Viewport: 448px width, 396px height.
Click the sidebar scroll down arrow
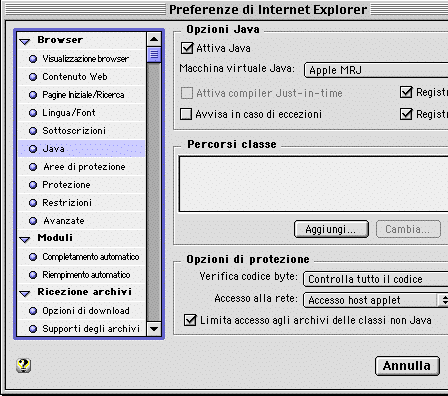coord(154,329)
